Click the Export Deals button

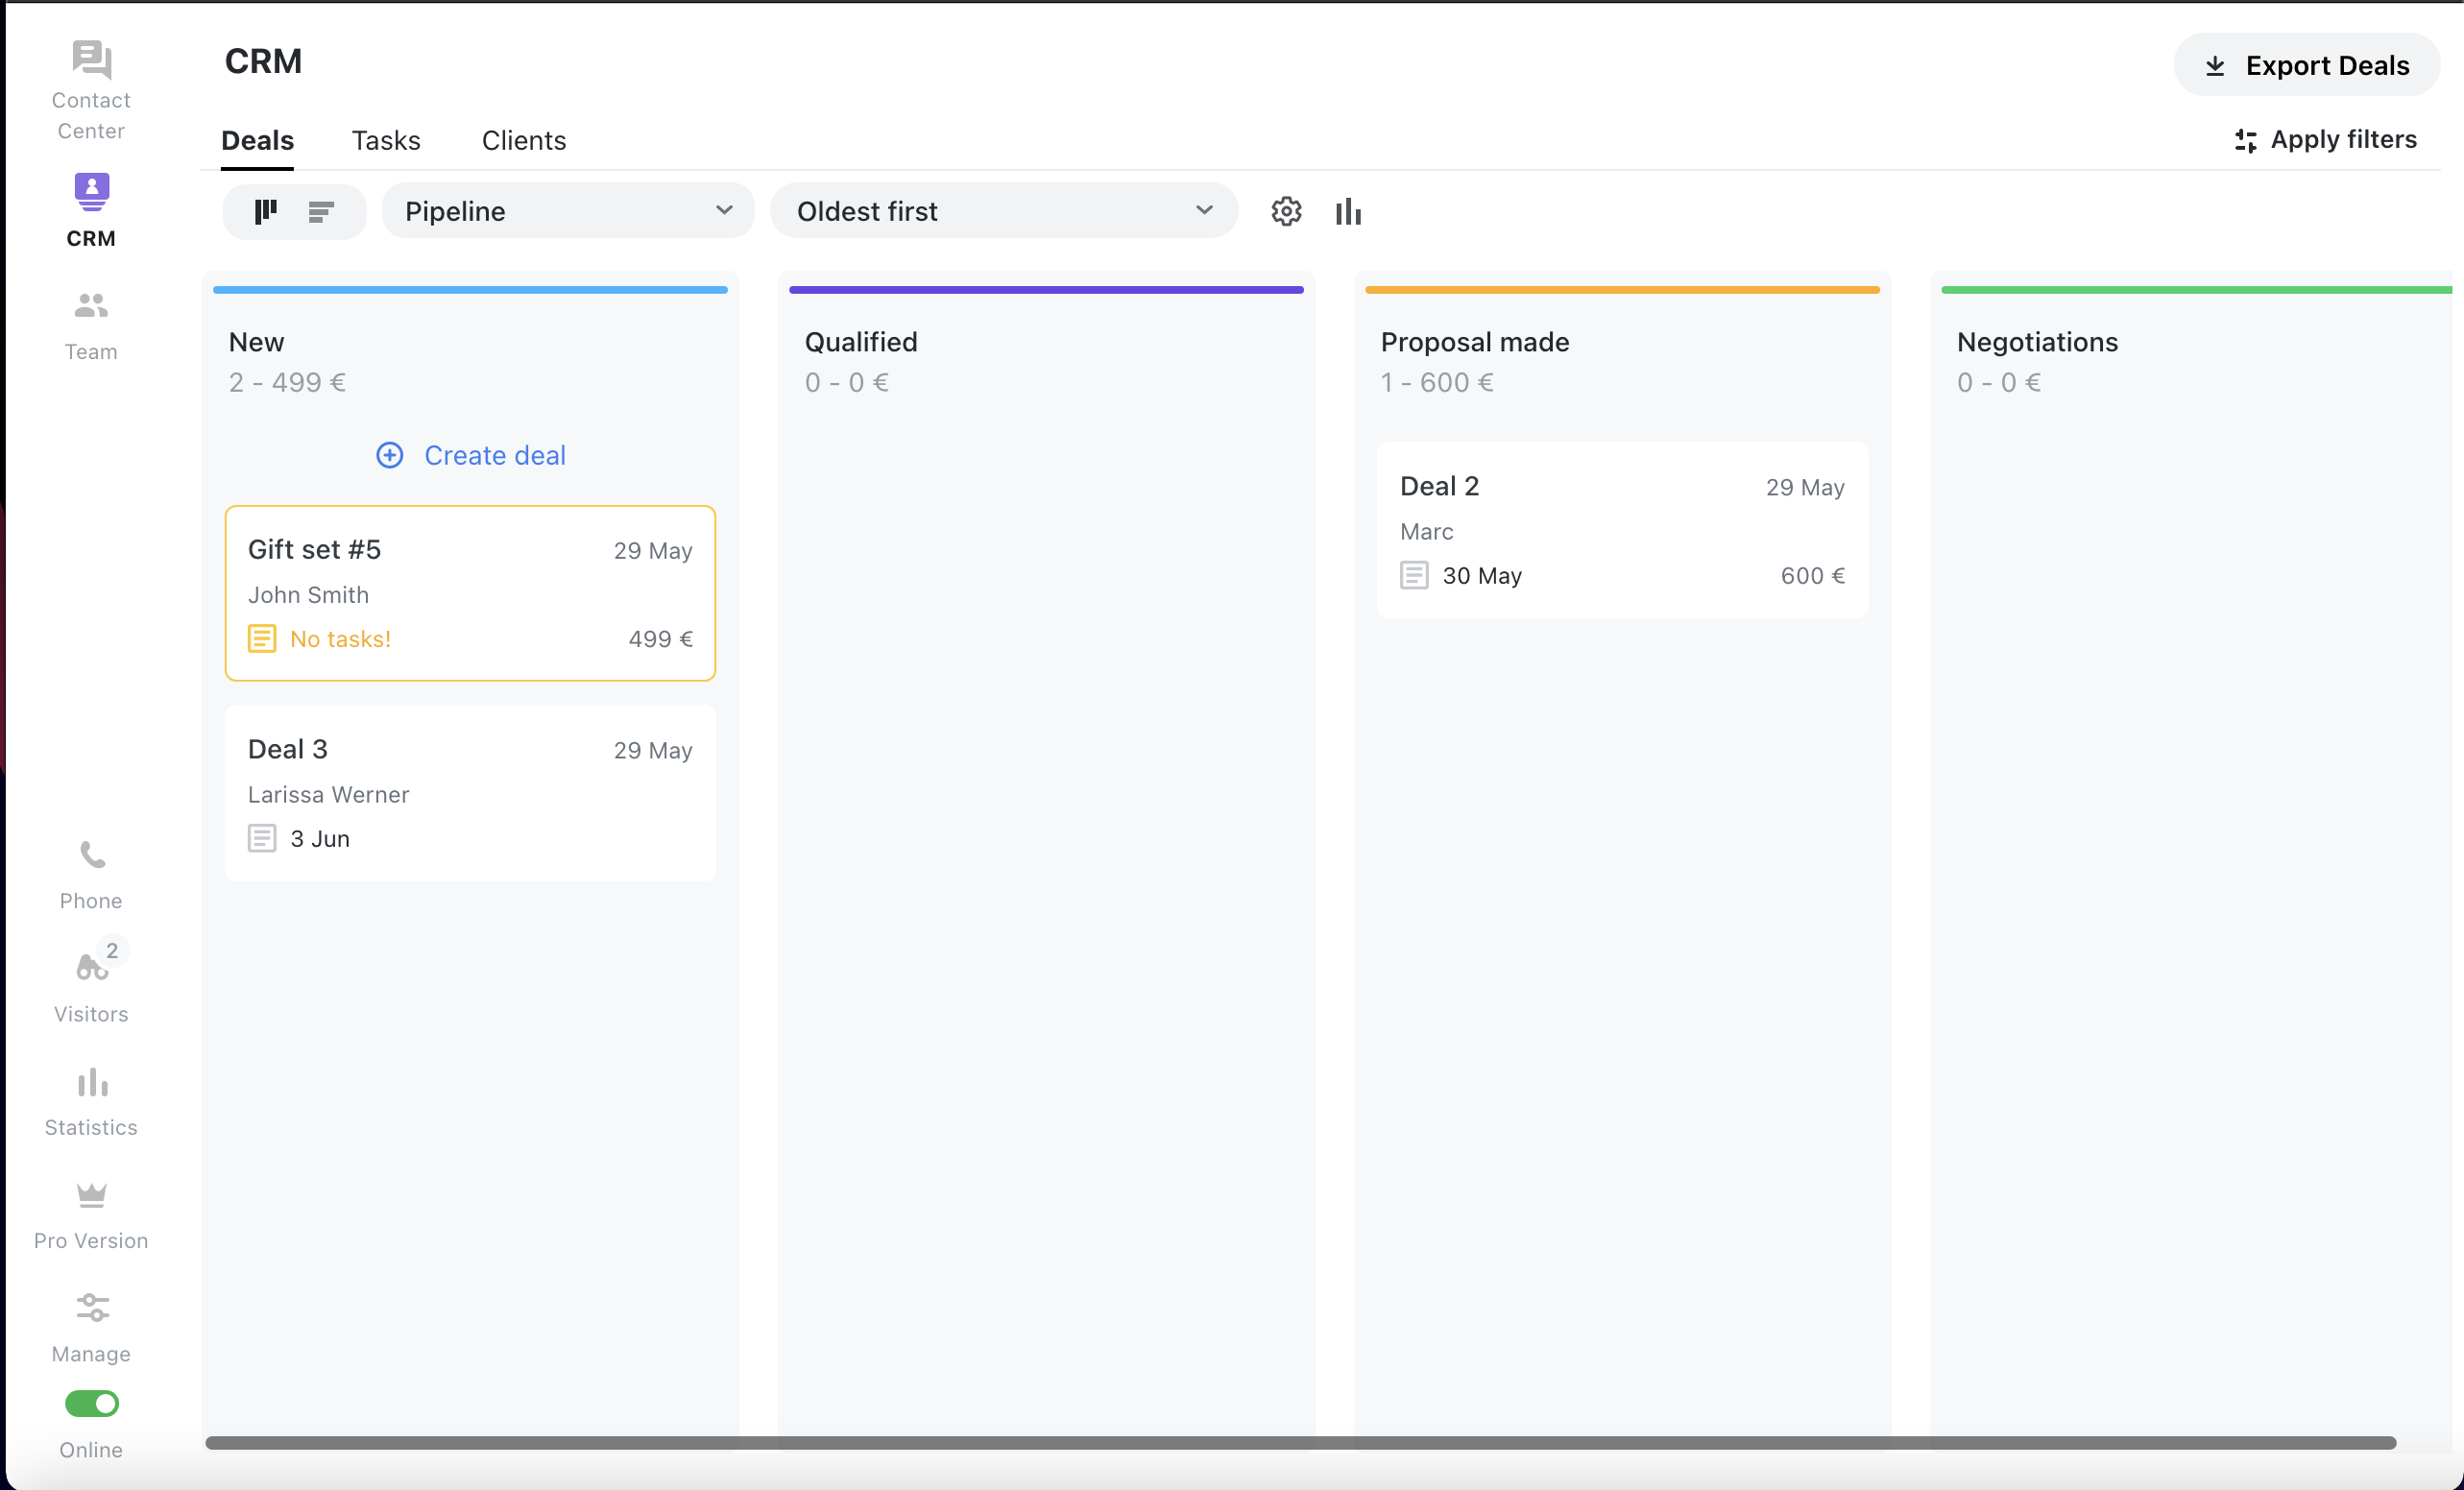(x=2306, y=64)
